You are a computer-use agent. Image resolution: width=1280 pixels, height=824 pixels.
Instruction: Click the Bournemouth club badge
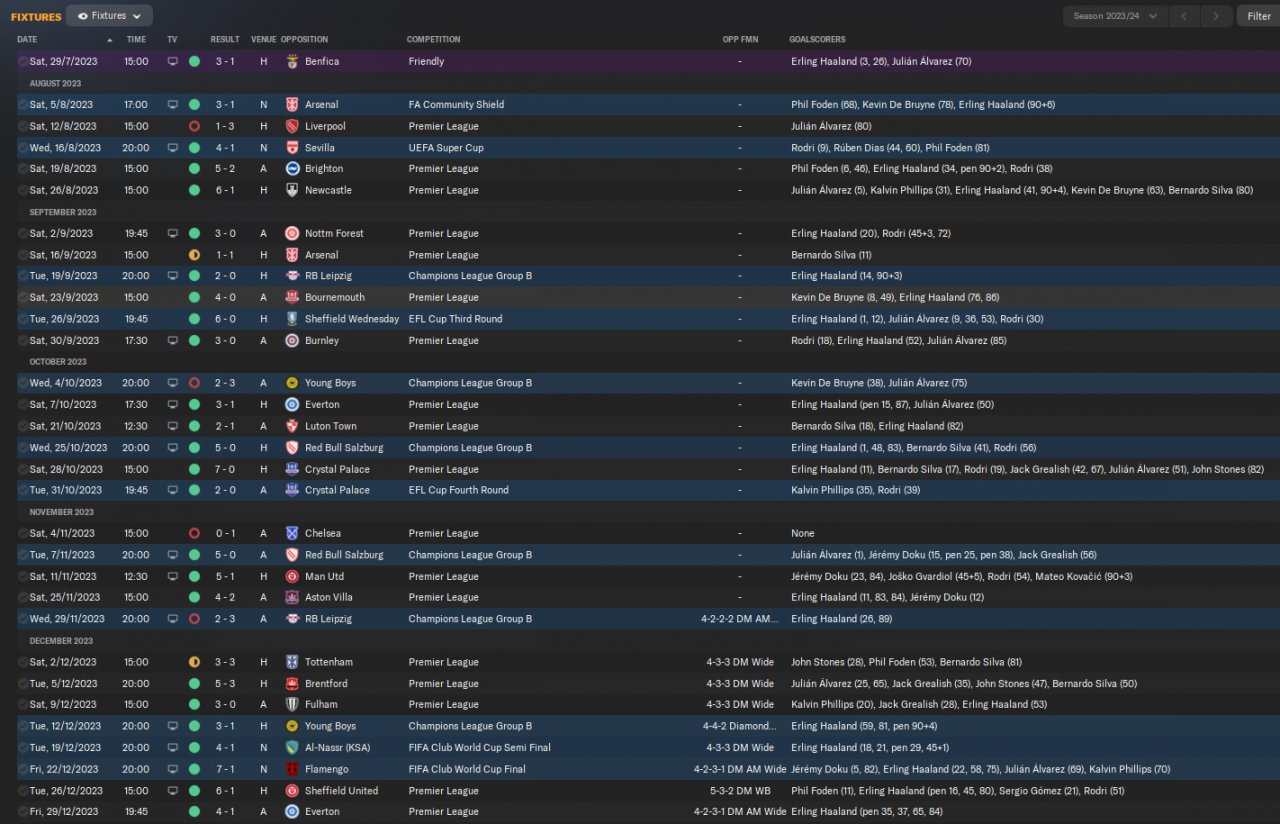pyautogui.click(x=292, y=297)
